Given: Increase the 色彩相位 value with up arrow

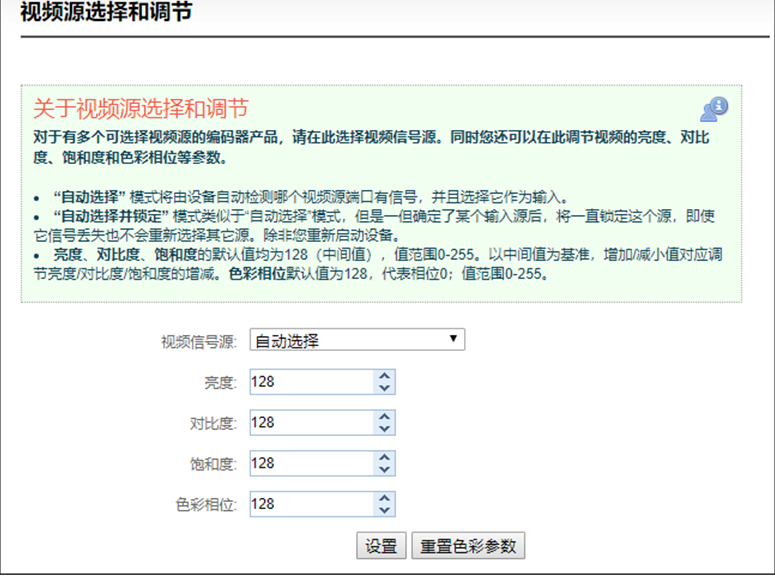Looking at the screenshot, I should (384, 498).
